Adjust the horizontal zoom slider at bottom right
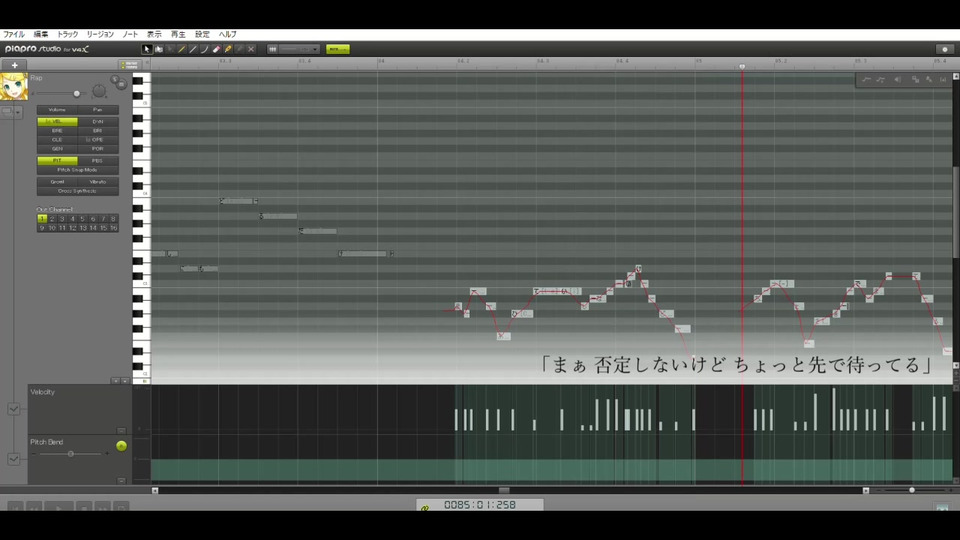This screenshot has width=960, height=540. point(912,490)
